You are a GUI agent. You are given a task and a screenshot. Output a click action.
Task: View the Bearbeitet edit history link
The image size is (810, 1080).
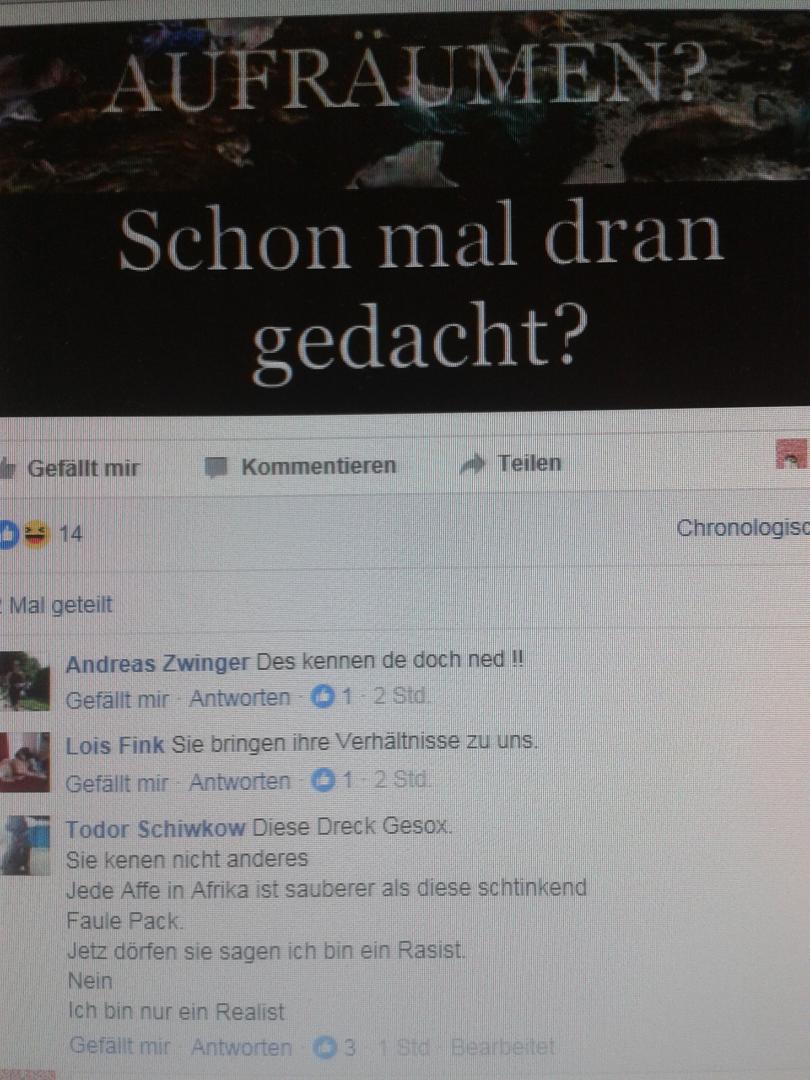pos(503,1048)
